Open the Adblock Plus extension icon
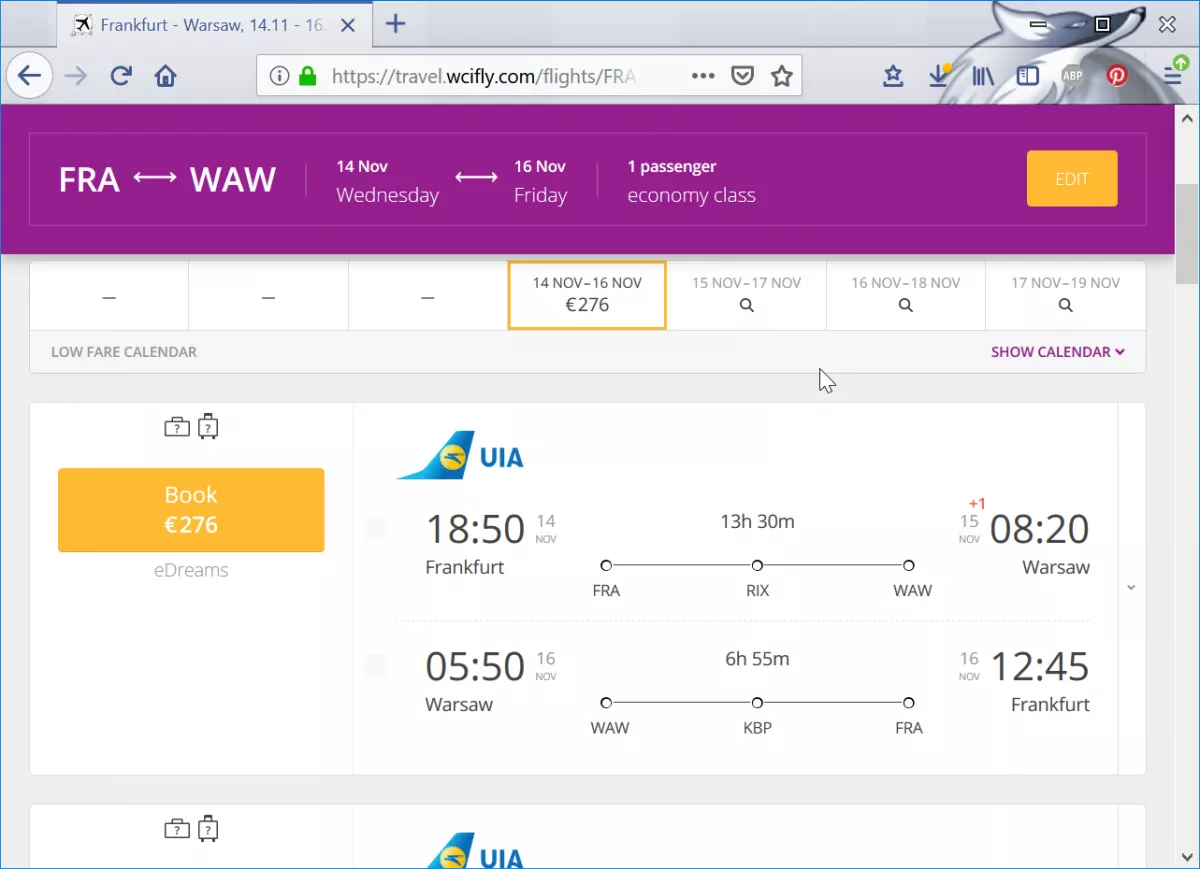Viewport: 1200px width, 869px height. [x=1072, y=76]
